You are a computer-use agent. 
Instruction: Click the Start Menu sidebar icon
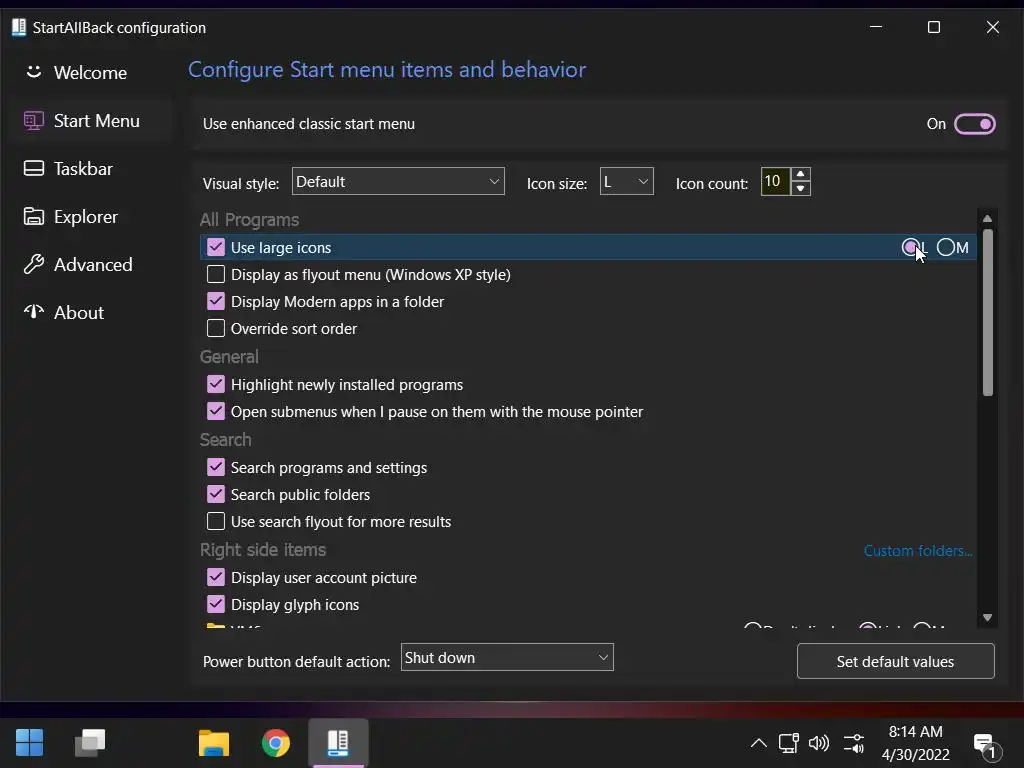[33, 121]
